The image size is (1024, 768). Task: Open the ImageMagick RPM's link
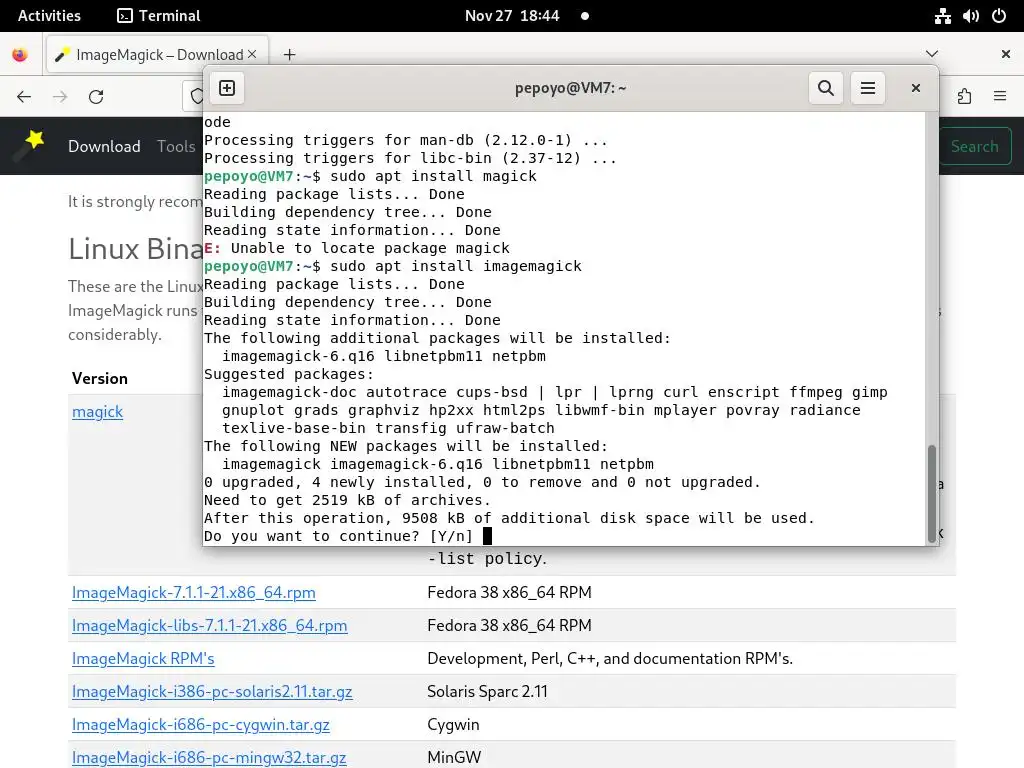(143, 658)
